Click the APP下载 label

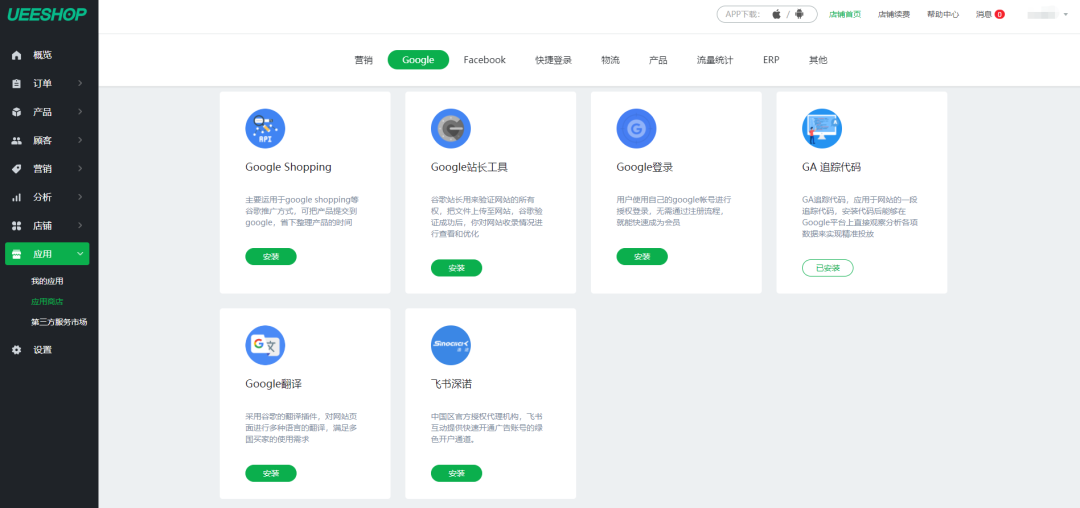(x=744, y=14)
